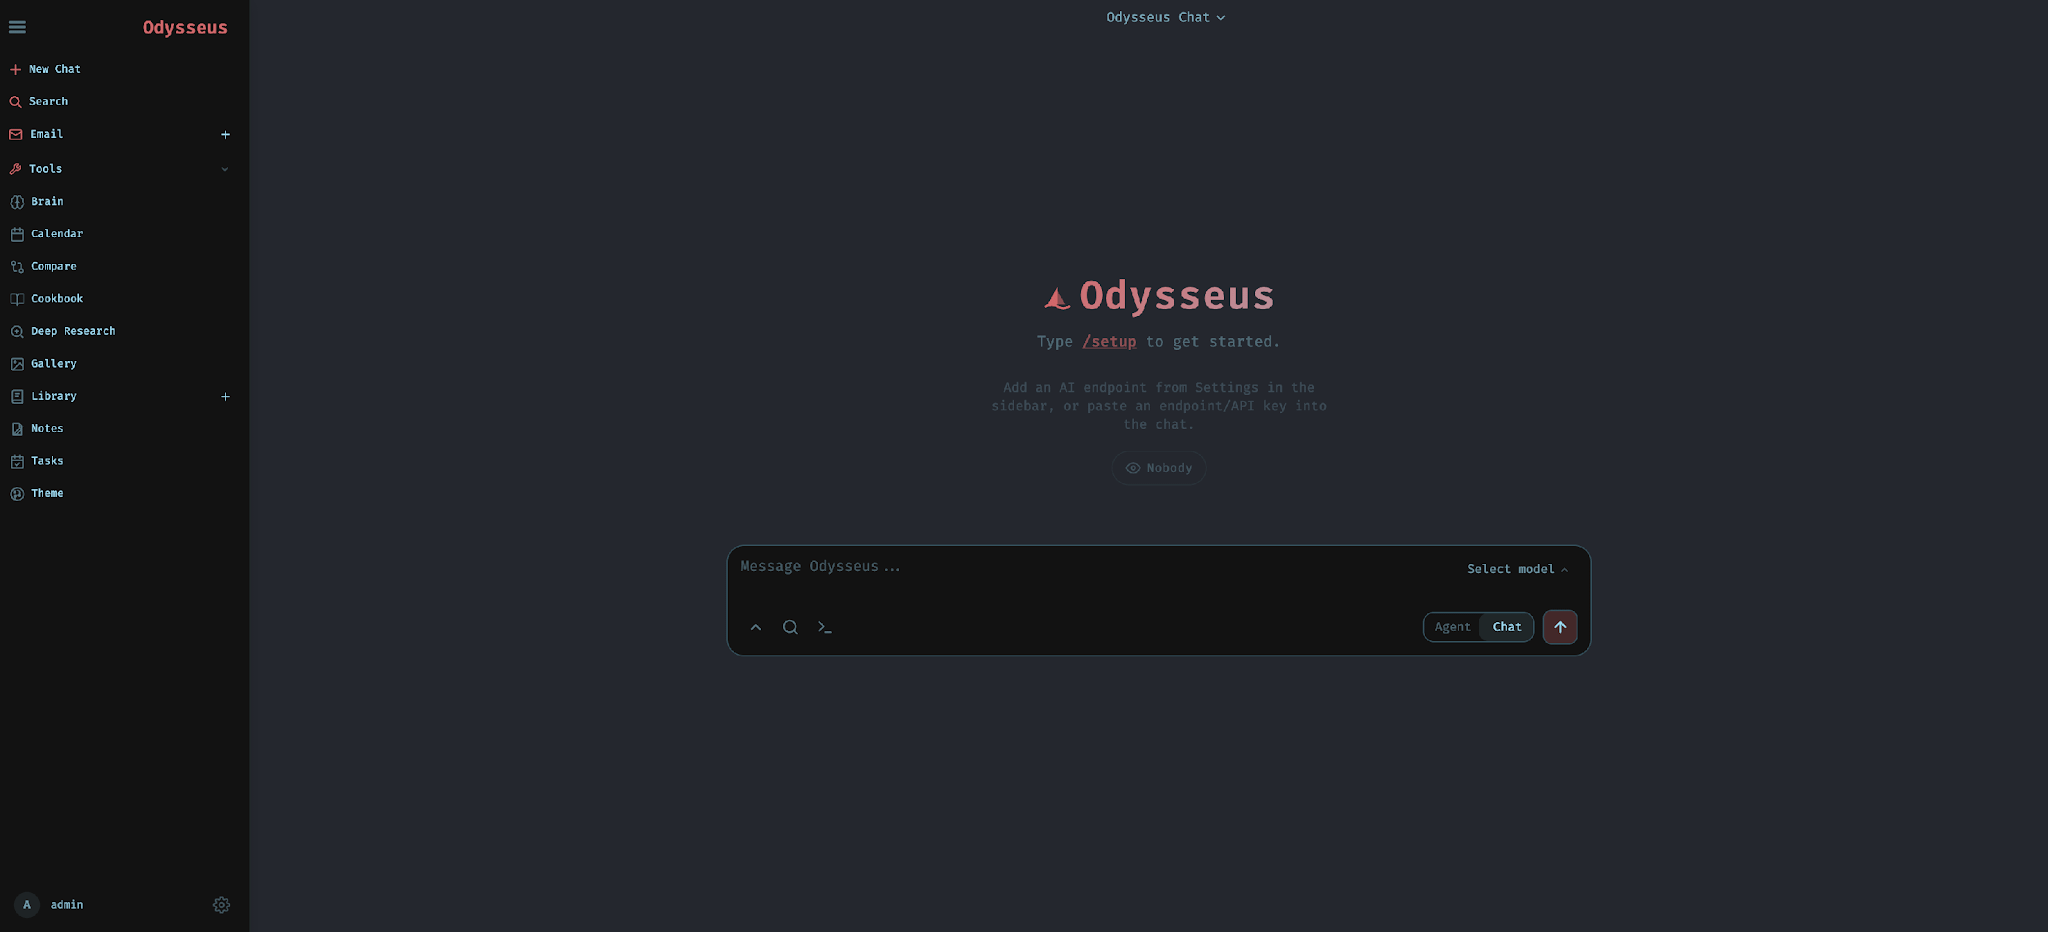Switch to Agent mode

point(1452,627)
